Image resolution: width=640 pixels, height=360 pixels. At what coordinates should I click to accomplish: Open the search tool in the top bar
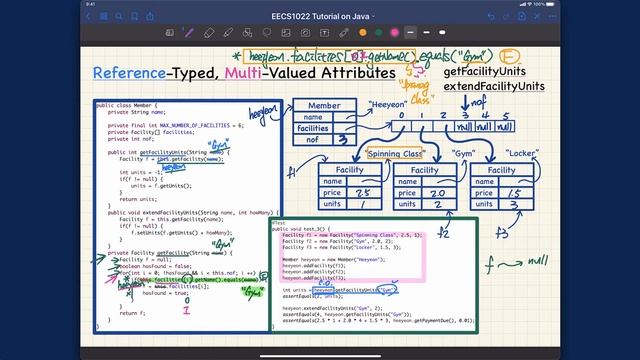coord(119,16)
